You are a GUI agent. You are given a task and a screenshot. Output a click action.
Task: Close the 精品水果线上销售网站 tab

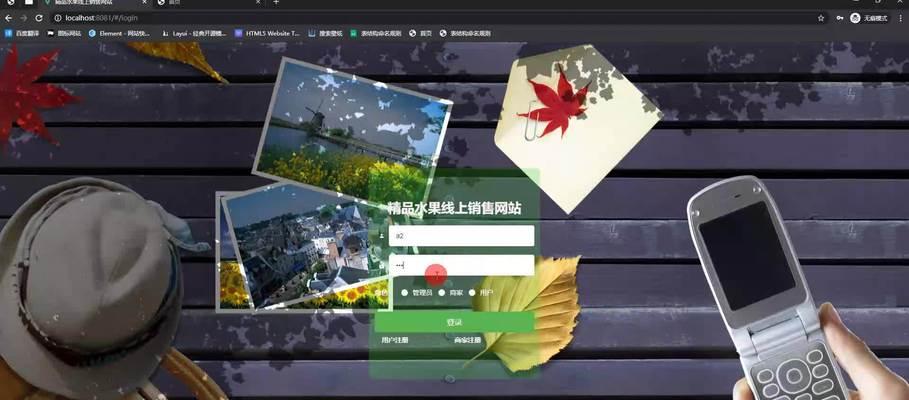click(x=144, y=2)
